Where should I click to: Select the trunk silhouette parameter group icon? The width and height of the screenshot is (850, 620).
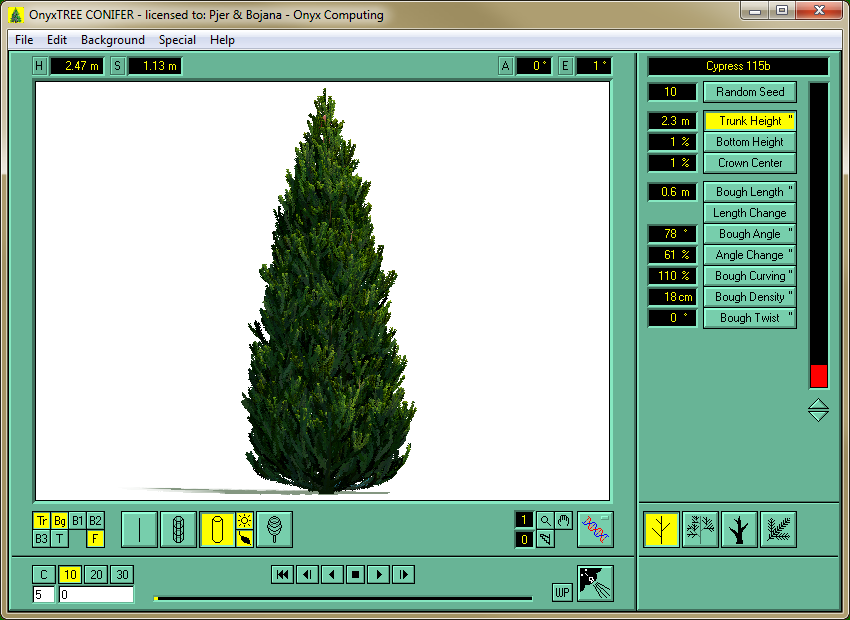pos(739,529)
